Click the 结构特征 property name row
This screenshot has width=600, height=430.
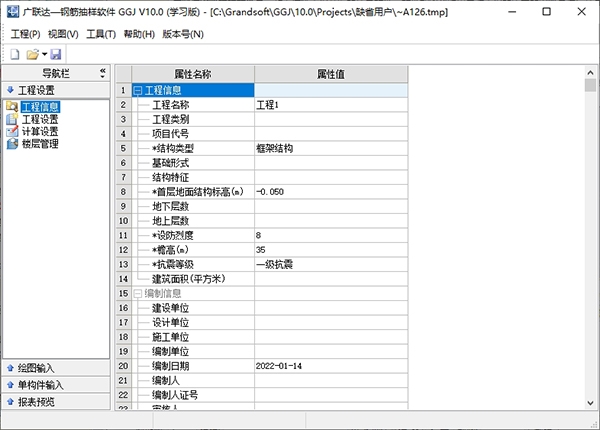[x=193, y=178]
